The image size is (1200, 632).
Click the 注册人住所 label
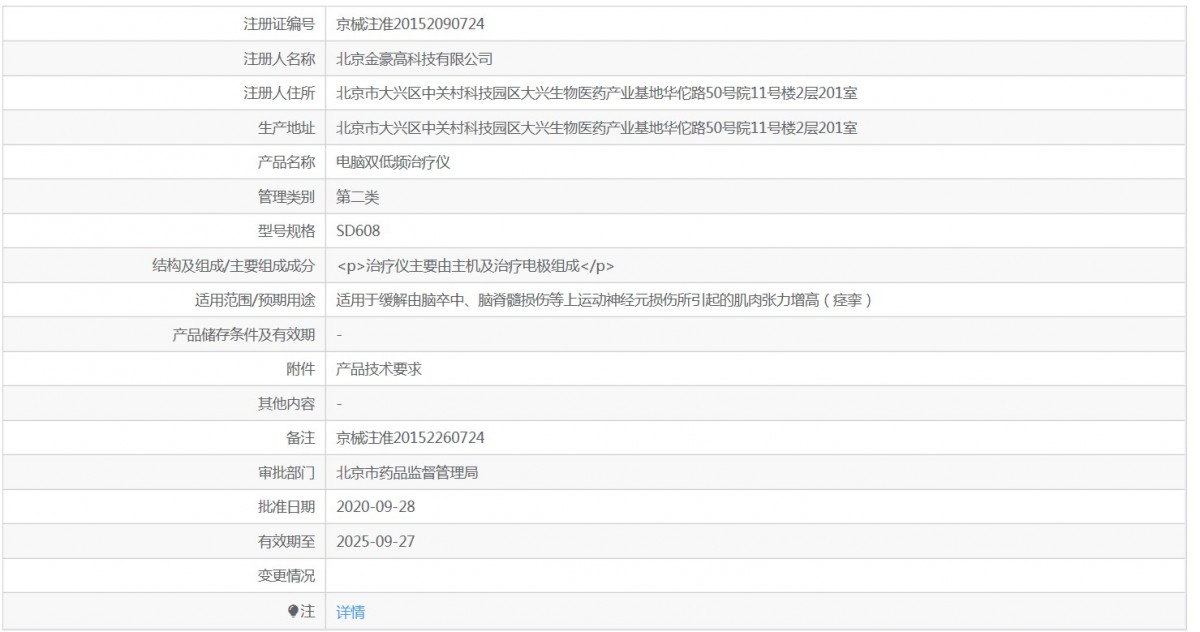coord(279,93)
